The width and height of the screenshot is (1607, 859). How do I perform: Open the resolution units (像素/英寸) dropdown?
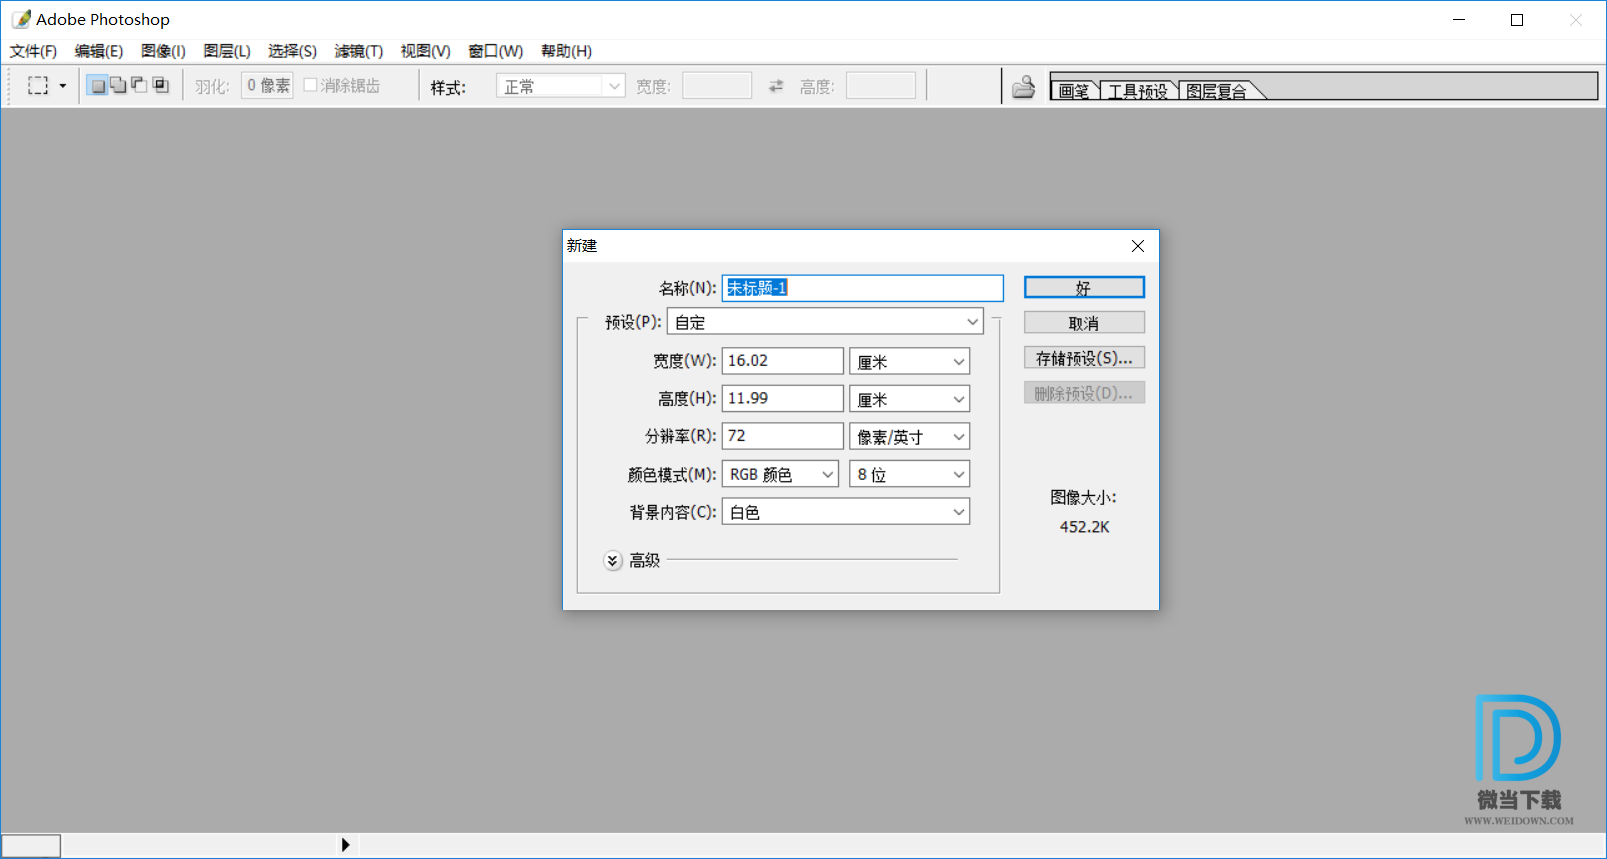click(910, 437)
